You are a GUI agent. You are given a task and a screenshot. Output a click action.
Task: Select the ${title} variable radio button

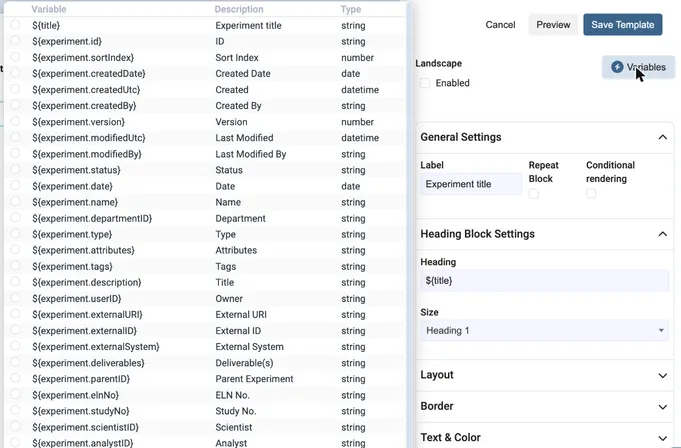coord(15,24)
